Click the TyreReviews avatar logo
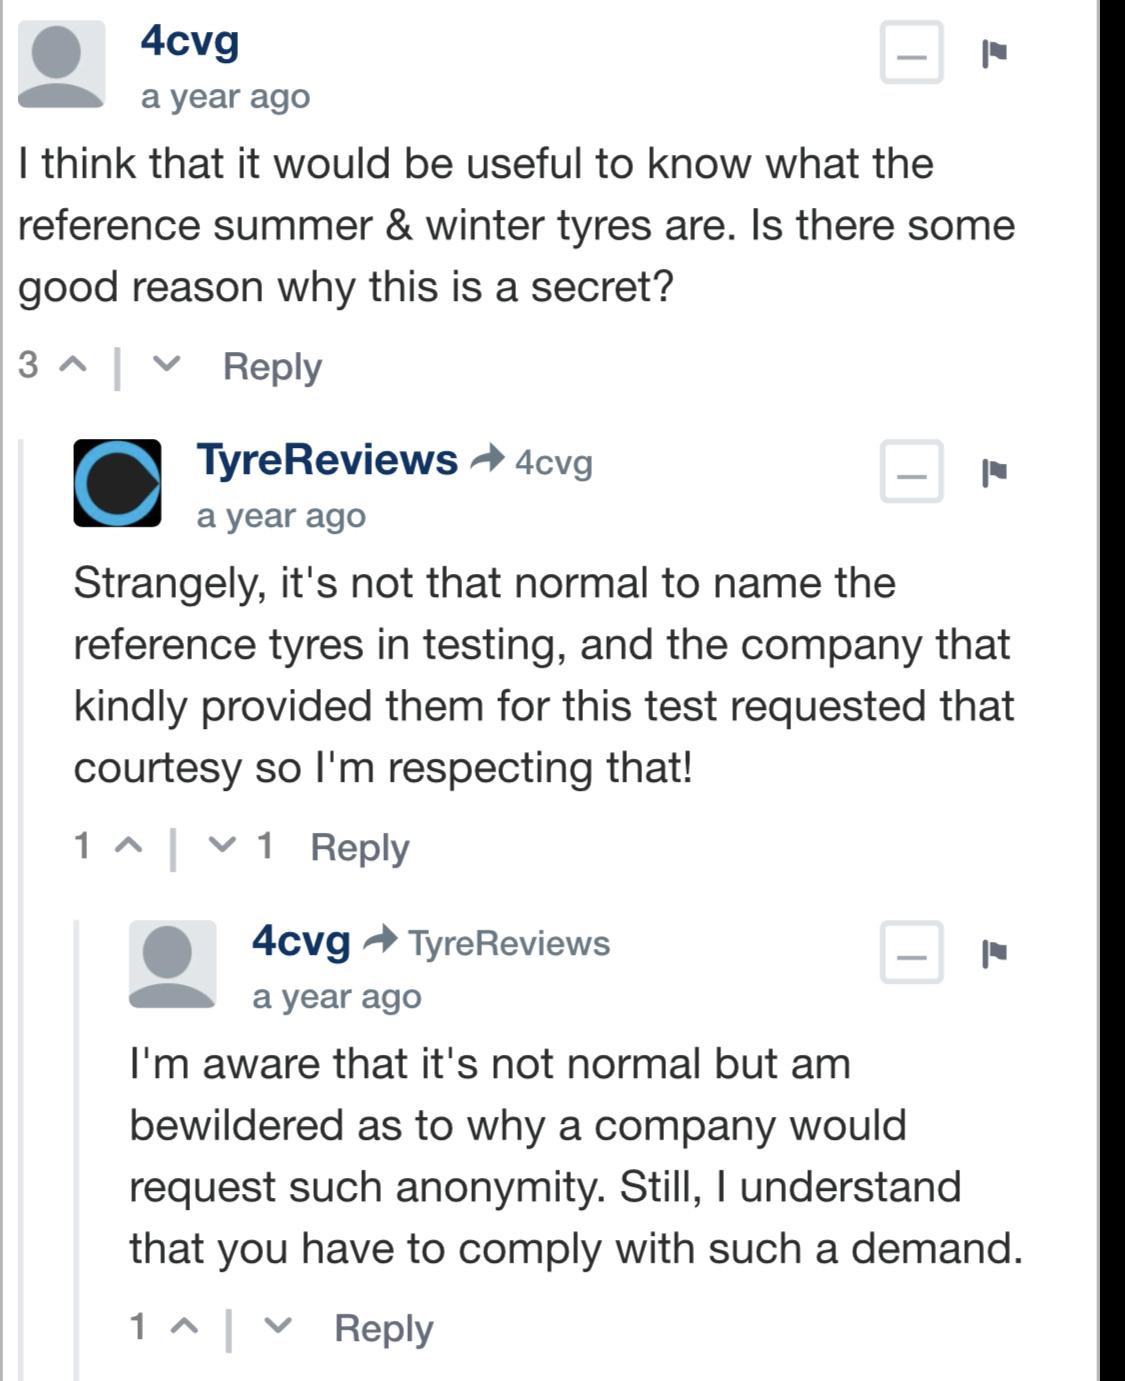1125x1381 pixels. coord(117,483)
